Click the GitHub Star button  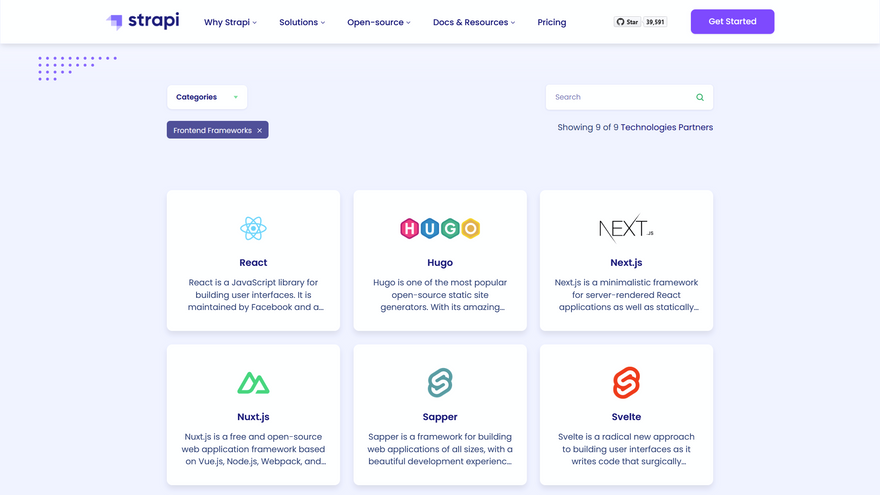coord(627,21)
